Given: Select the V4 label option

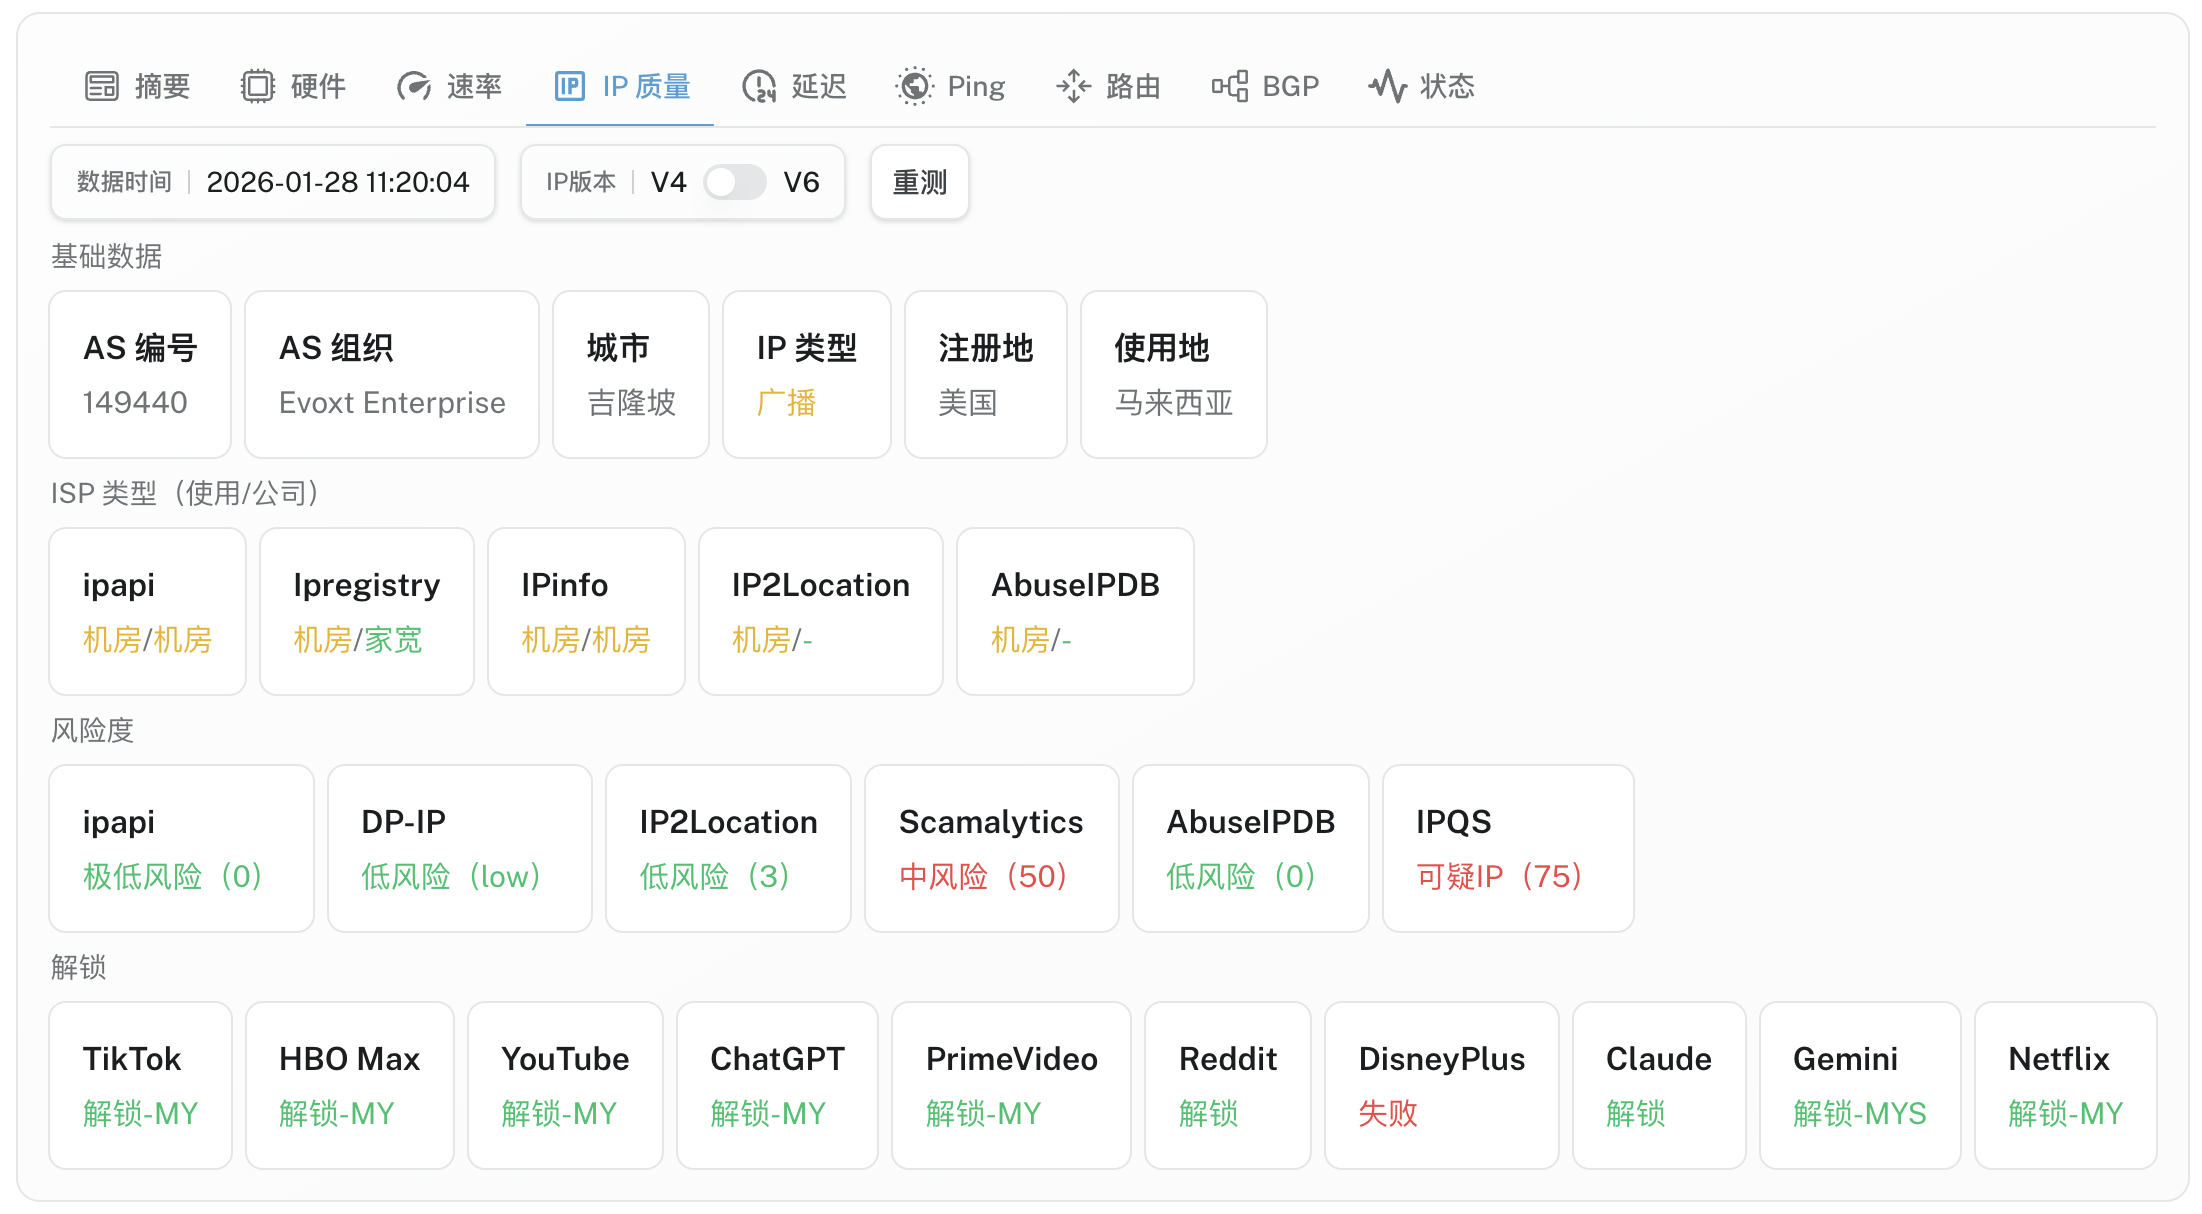Looking at the screenshot, I should tap(668, 183).
